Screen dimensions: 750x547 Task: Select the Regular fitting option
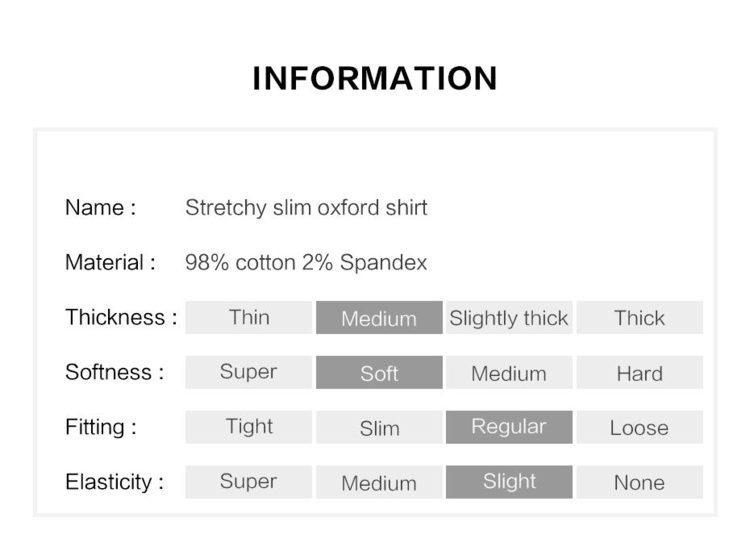pos(509,427)
